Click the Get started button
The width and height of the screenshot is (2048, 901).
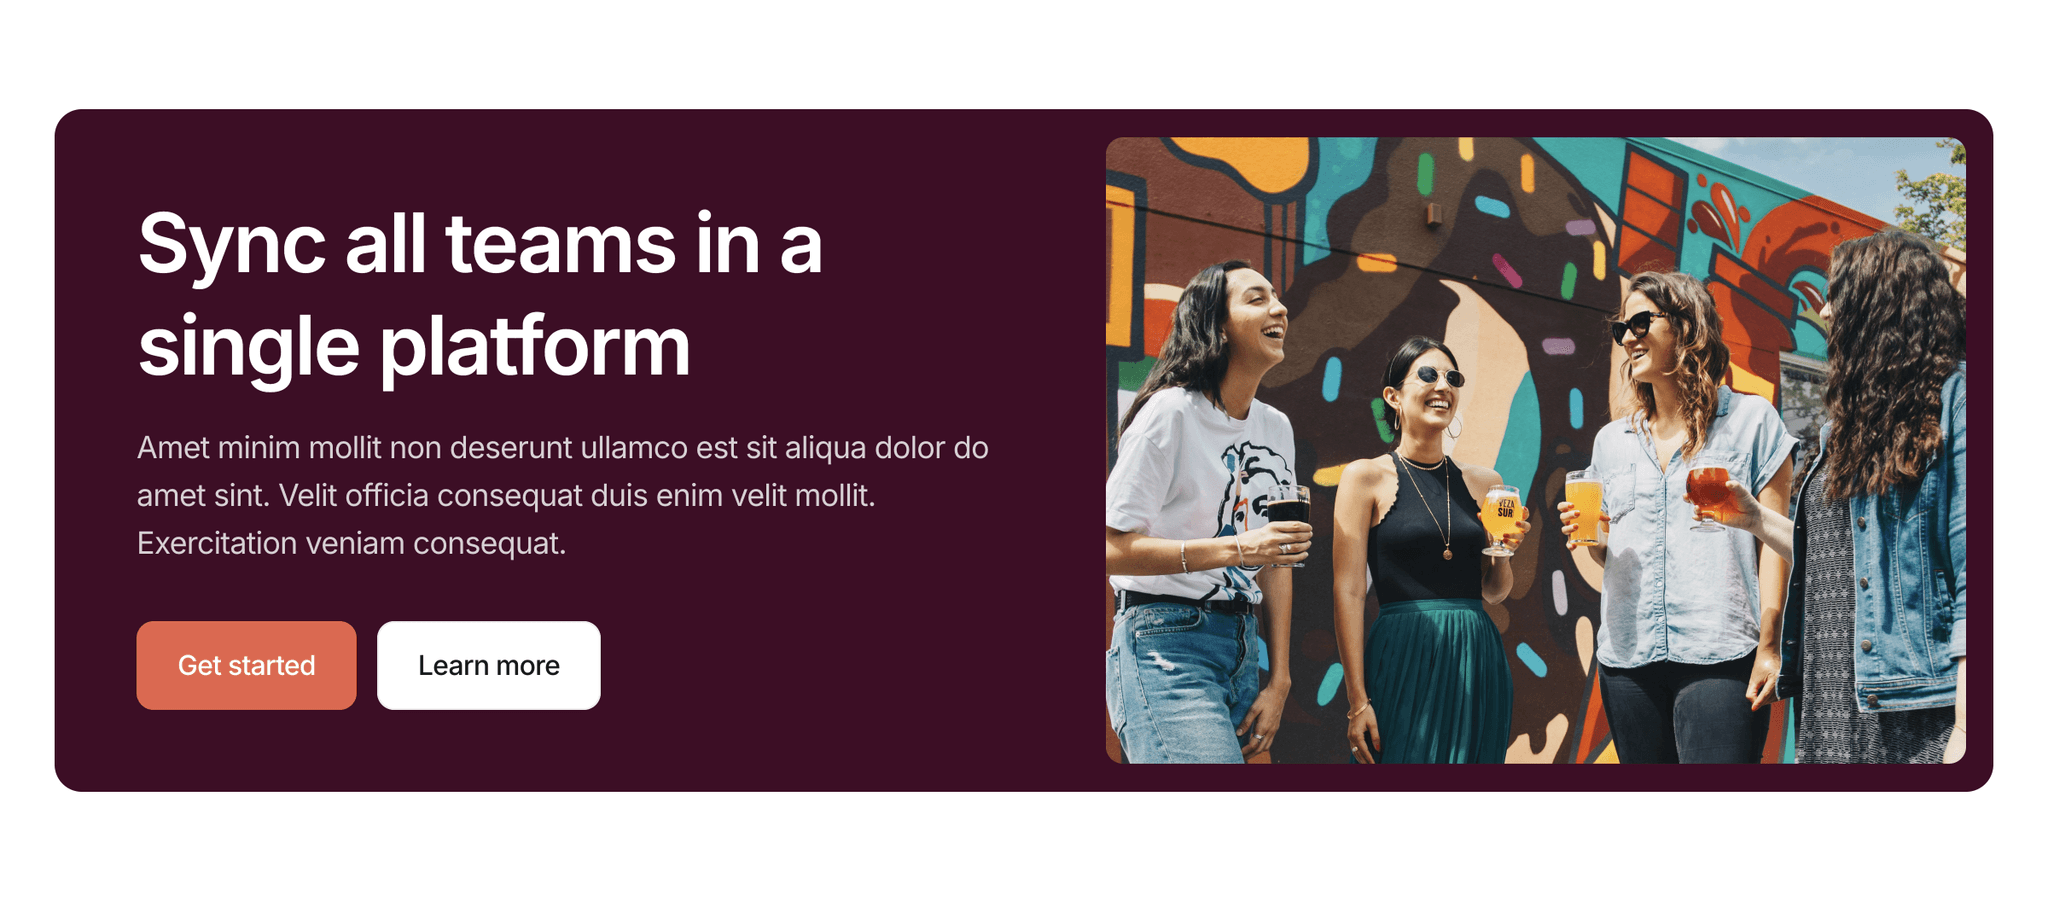pos(246,665)
